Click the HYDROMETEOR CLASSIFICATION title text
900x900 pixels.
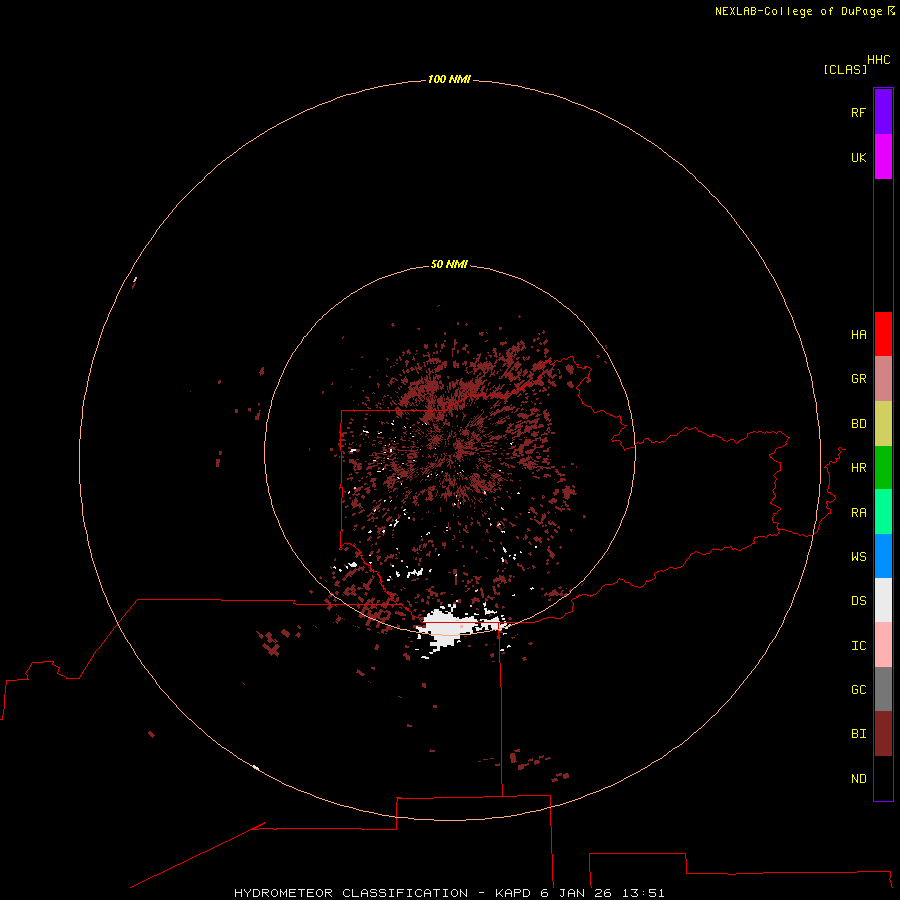[x=351, y=893]
